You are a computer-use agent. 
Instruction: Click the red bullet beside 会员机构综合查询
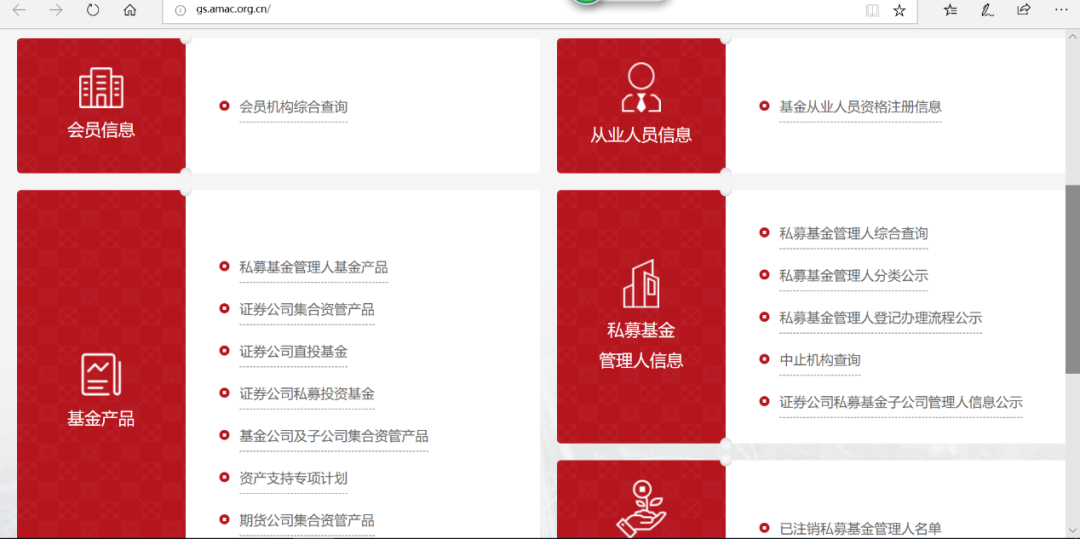click(x=224, y=106)
